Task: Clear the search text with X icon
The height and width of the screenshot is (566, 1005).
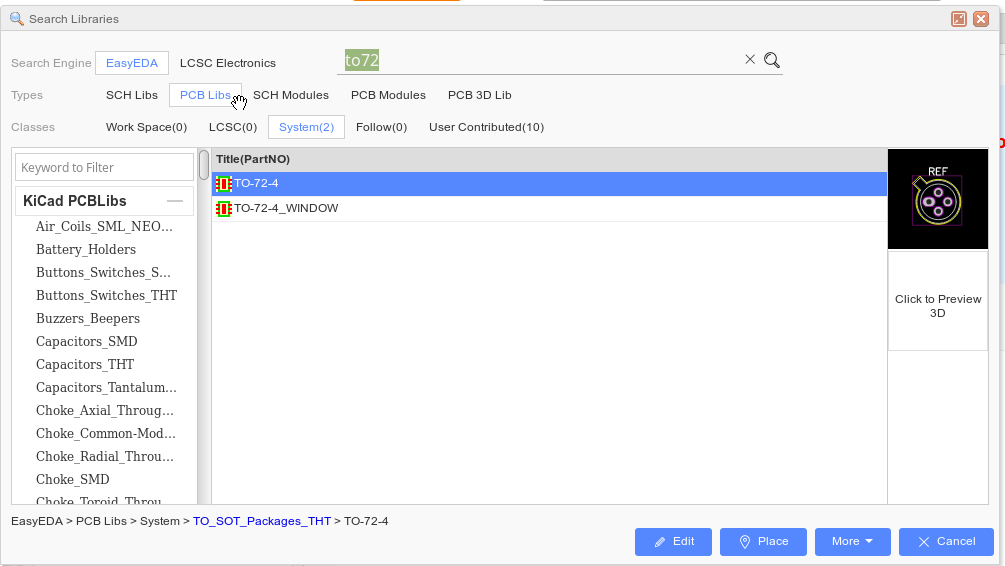Action: (750, 60)
